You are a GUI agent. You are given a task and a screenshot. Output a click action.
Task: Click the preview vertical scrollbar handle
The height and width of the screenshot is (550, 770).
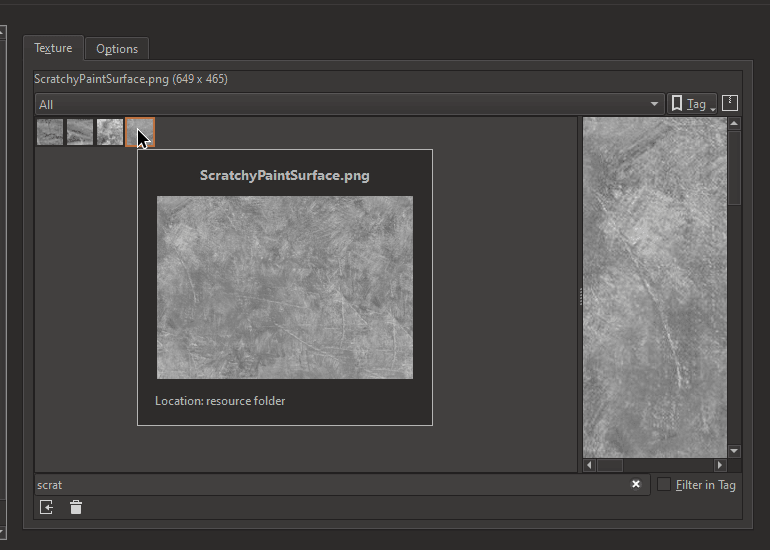pyautogui.click(x=734, y=168)
